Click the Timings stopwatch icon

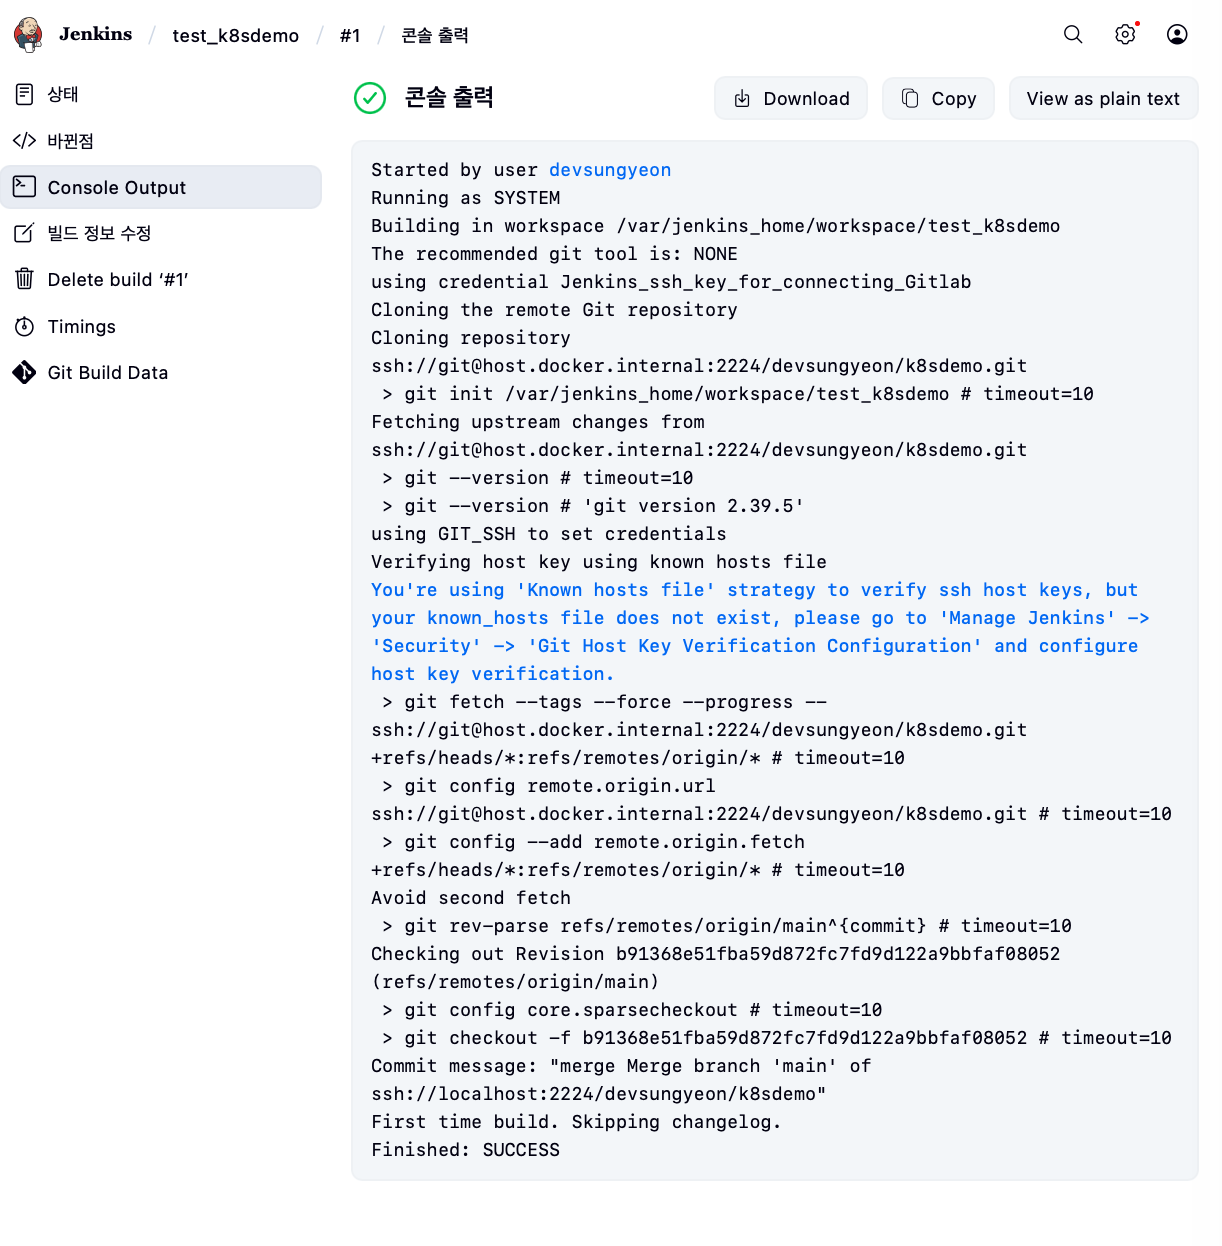(x=25, y=327)
